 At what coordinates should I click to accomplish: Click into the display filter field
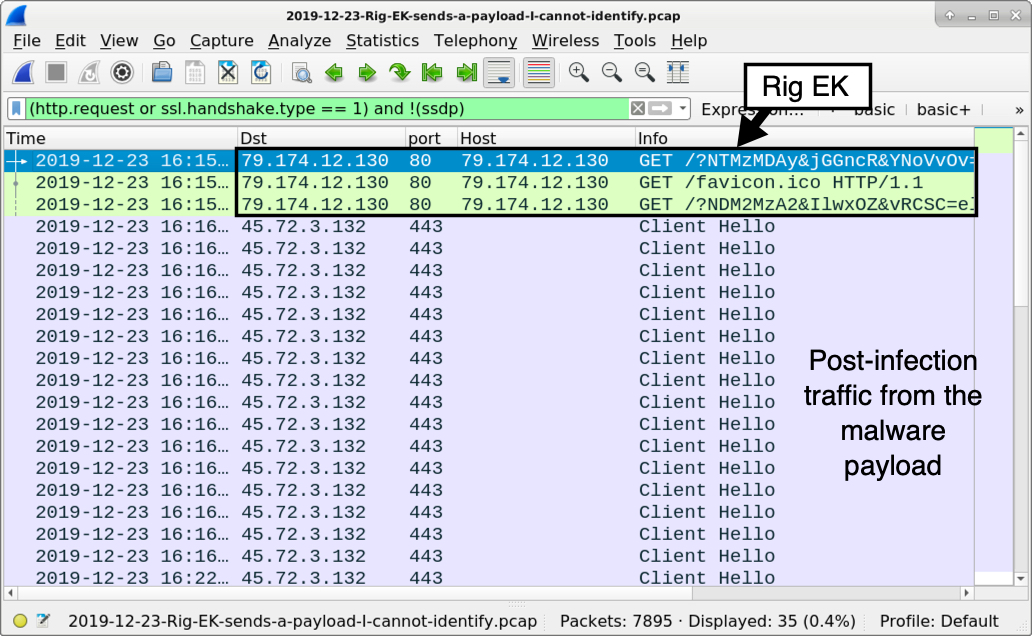pyautogui.click(x=326, y=109)
